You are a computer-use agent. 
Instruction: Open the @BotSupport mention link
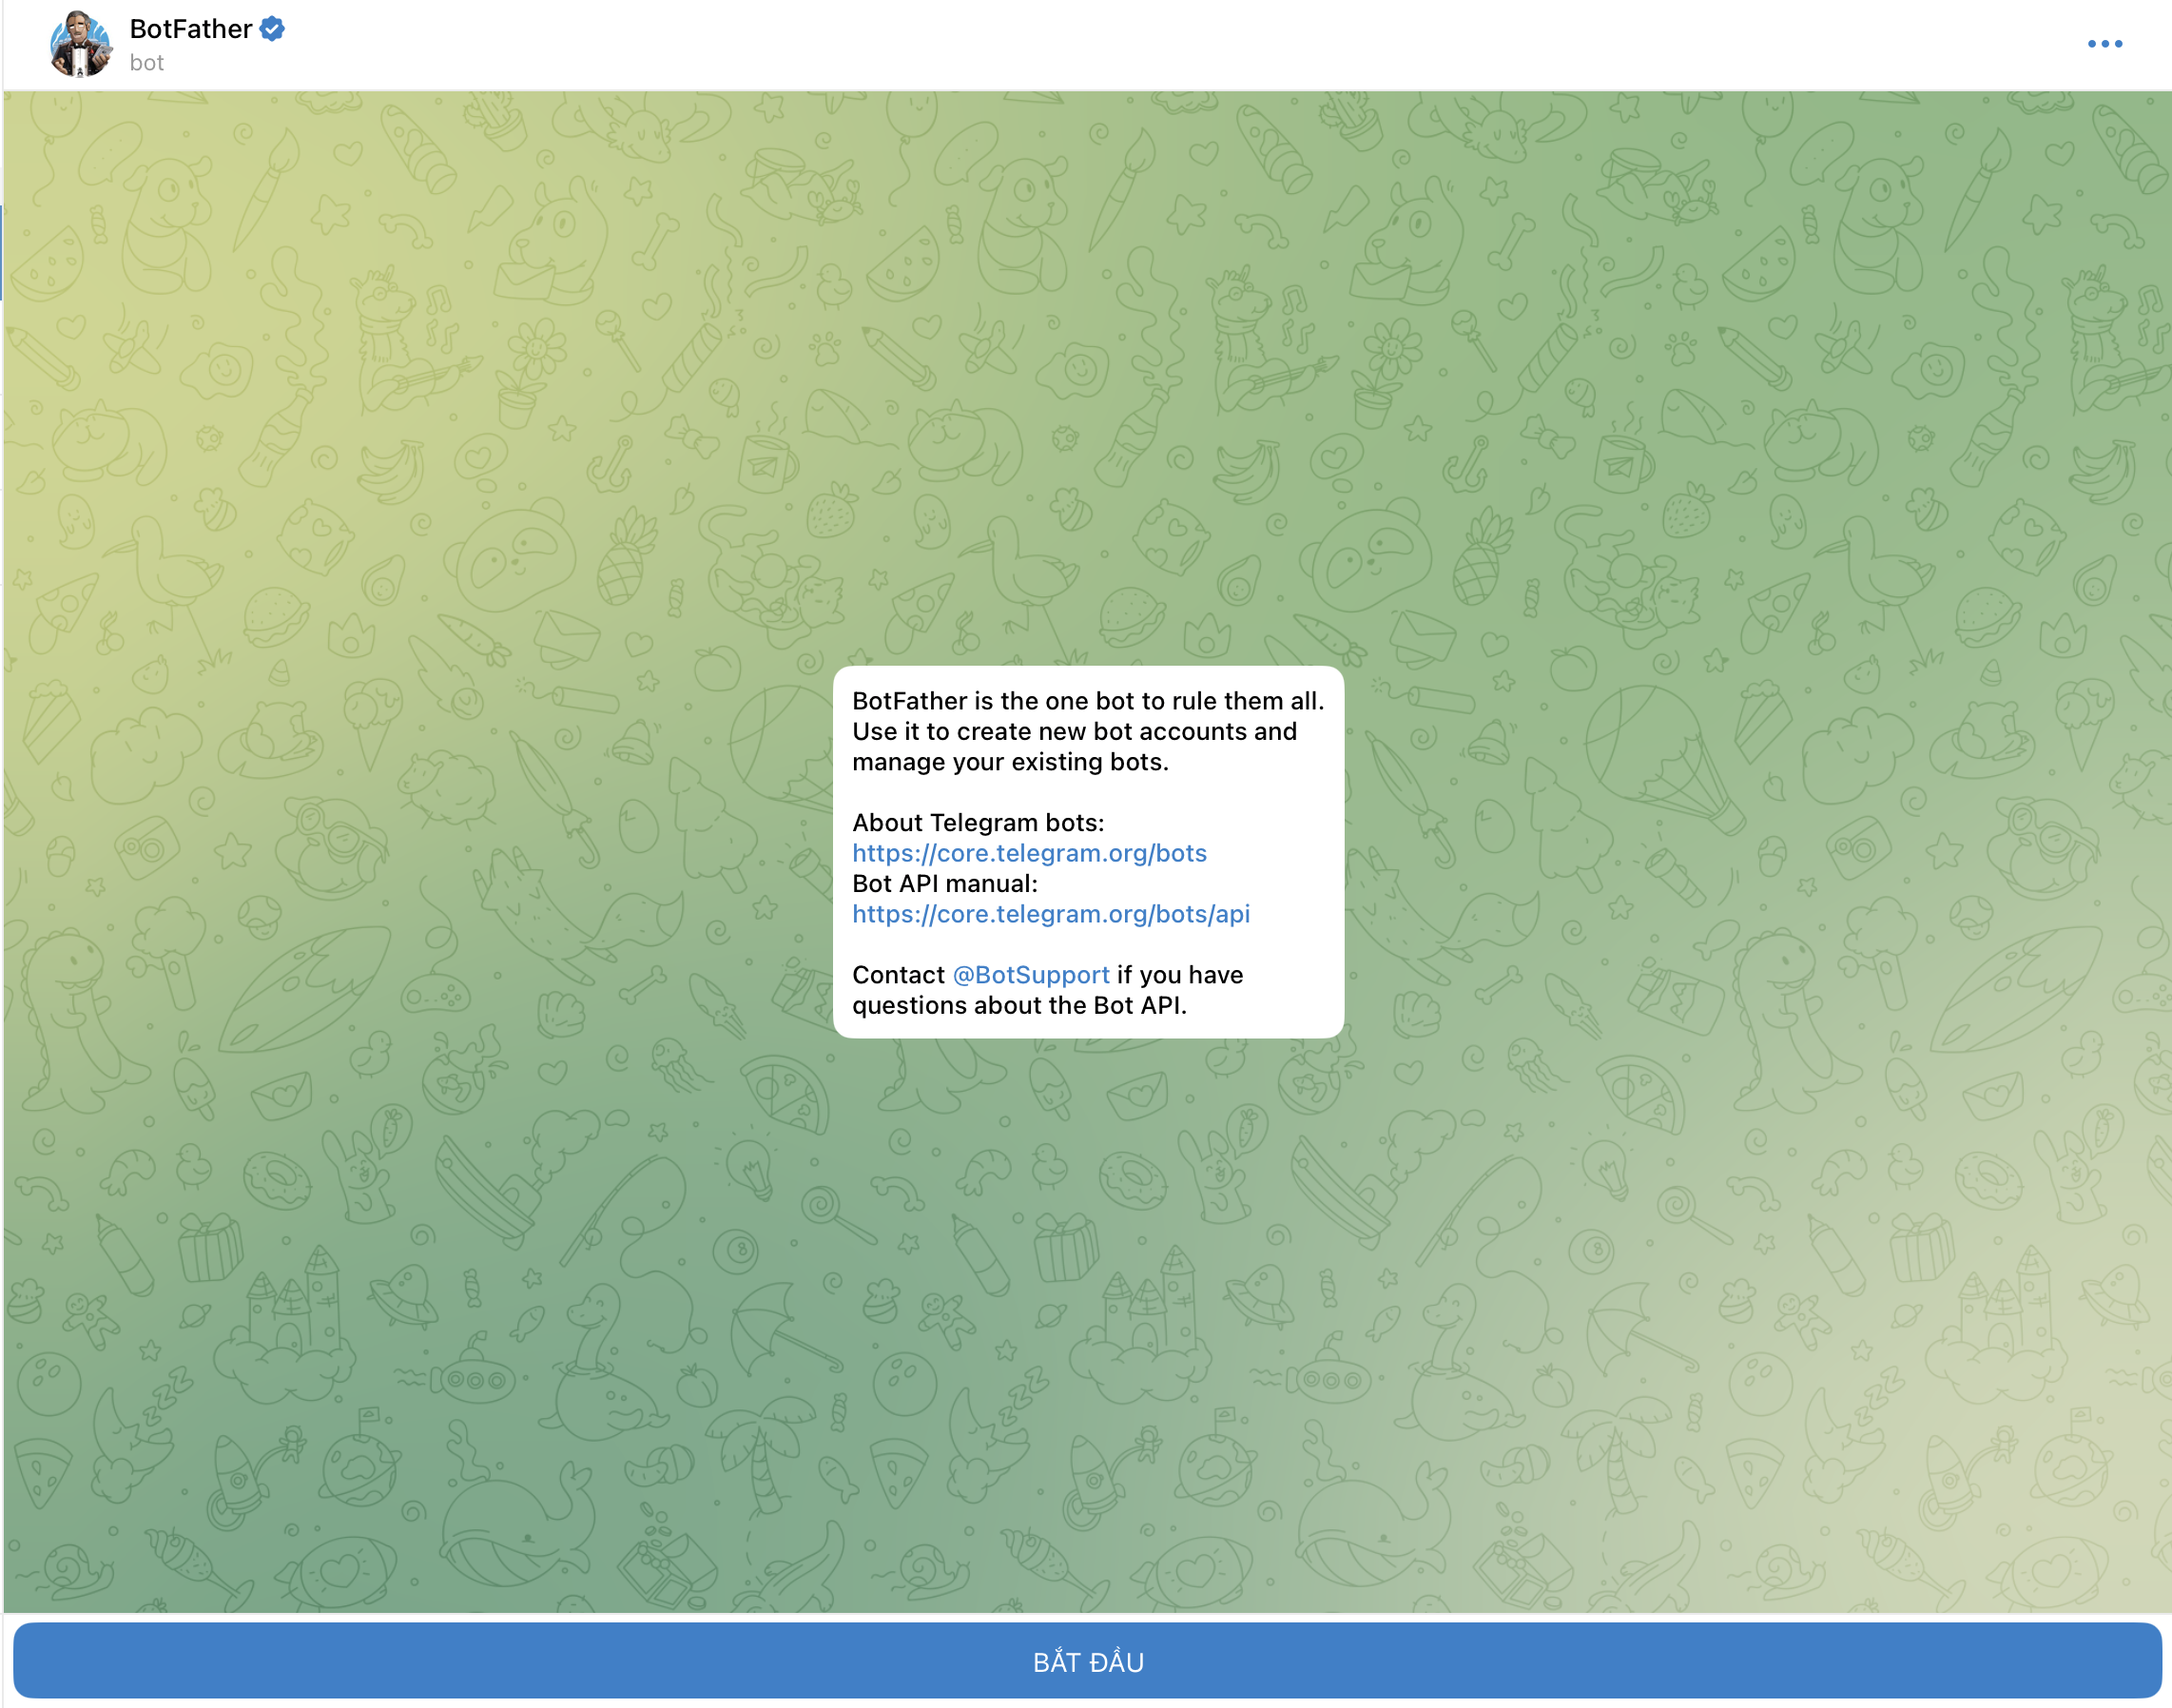pyautogui.click(x=1030, y=975)
